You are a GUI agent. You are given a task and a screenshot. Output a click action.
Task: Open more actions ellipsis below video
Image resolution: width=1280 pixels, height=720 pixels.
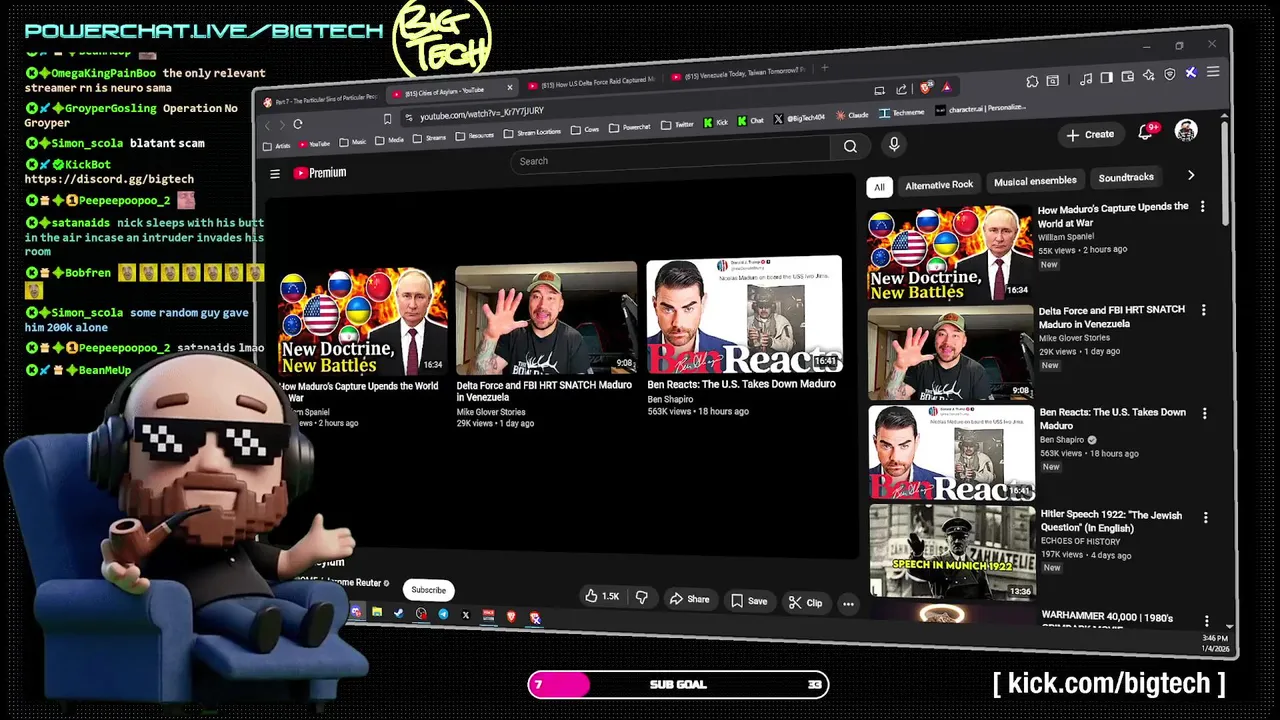[848, 603]
